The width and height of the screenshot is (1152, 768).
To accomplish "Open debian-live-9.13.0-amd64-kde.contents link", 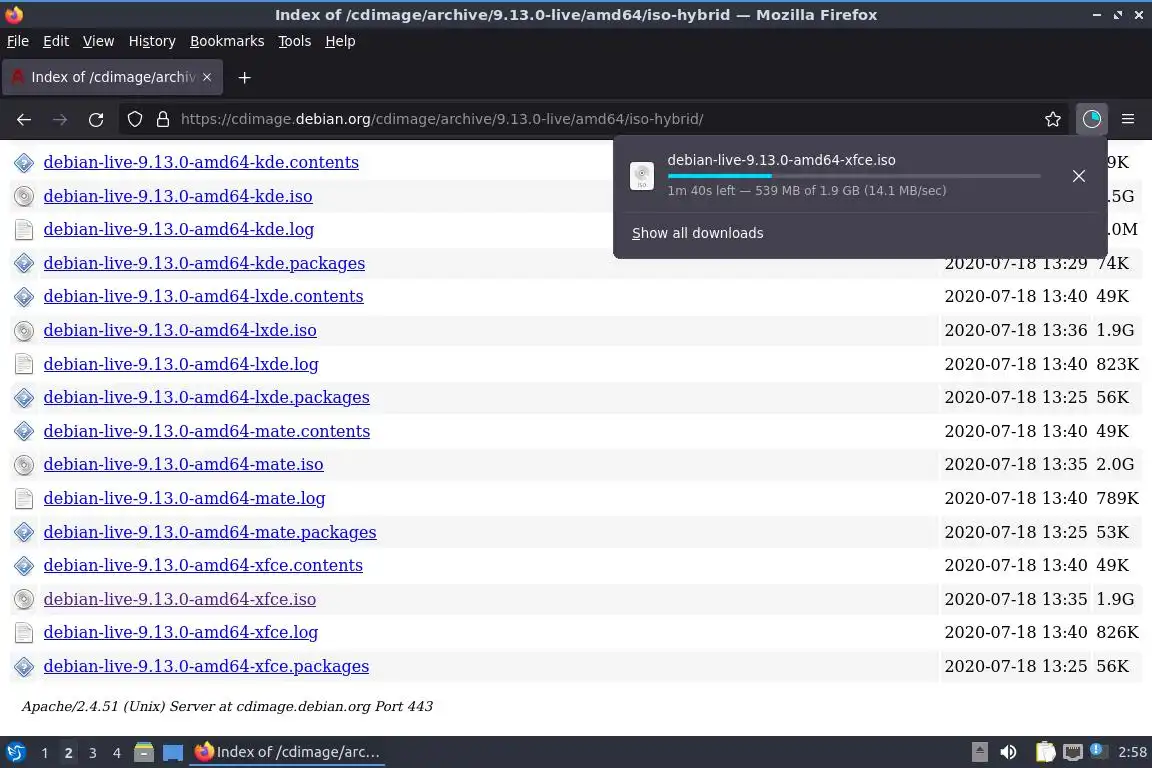I will pos(201,162).
